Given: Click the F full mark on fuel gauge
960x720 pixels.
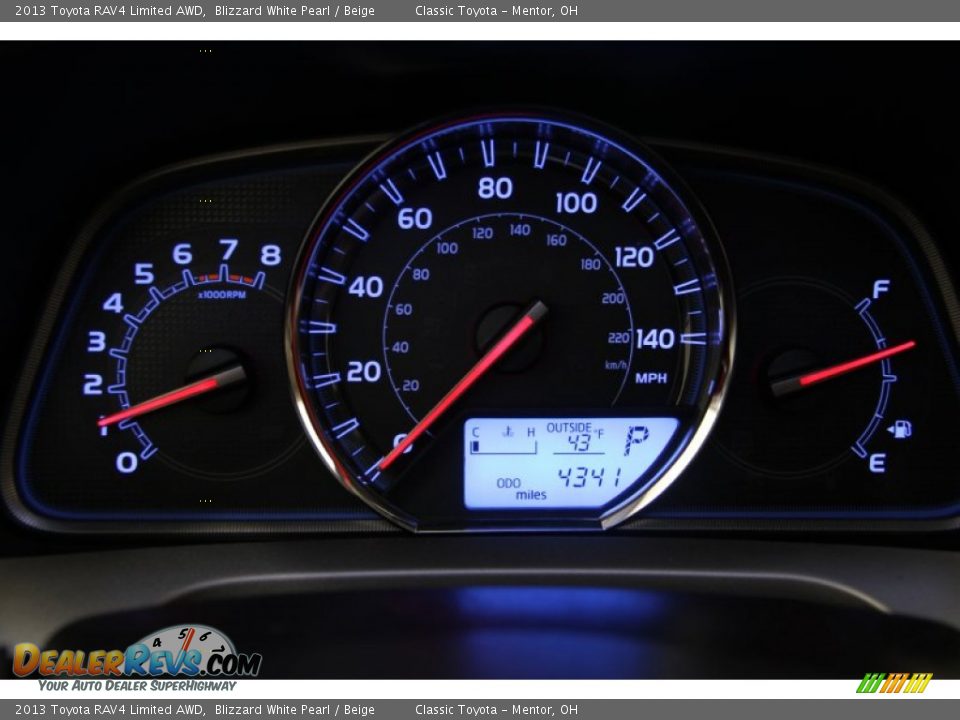Looking at the screenshot, I should tap(880, 290).
